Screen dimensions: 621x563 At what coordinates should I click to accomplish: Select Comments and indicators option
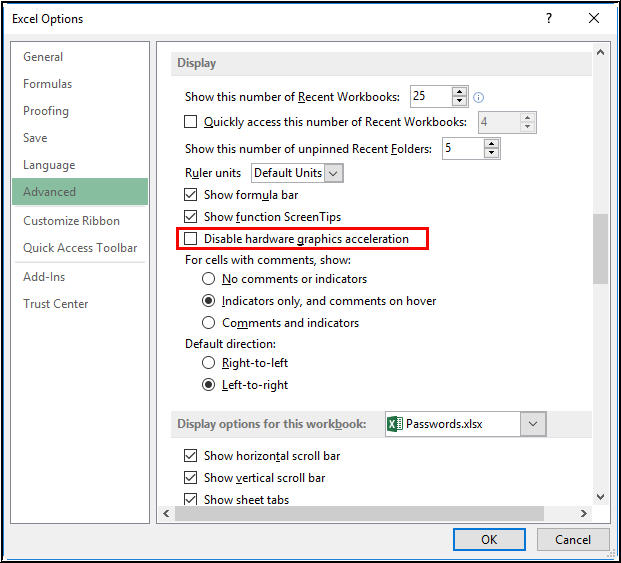(x=208, y=323)
